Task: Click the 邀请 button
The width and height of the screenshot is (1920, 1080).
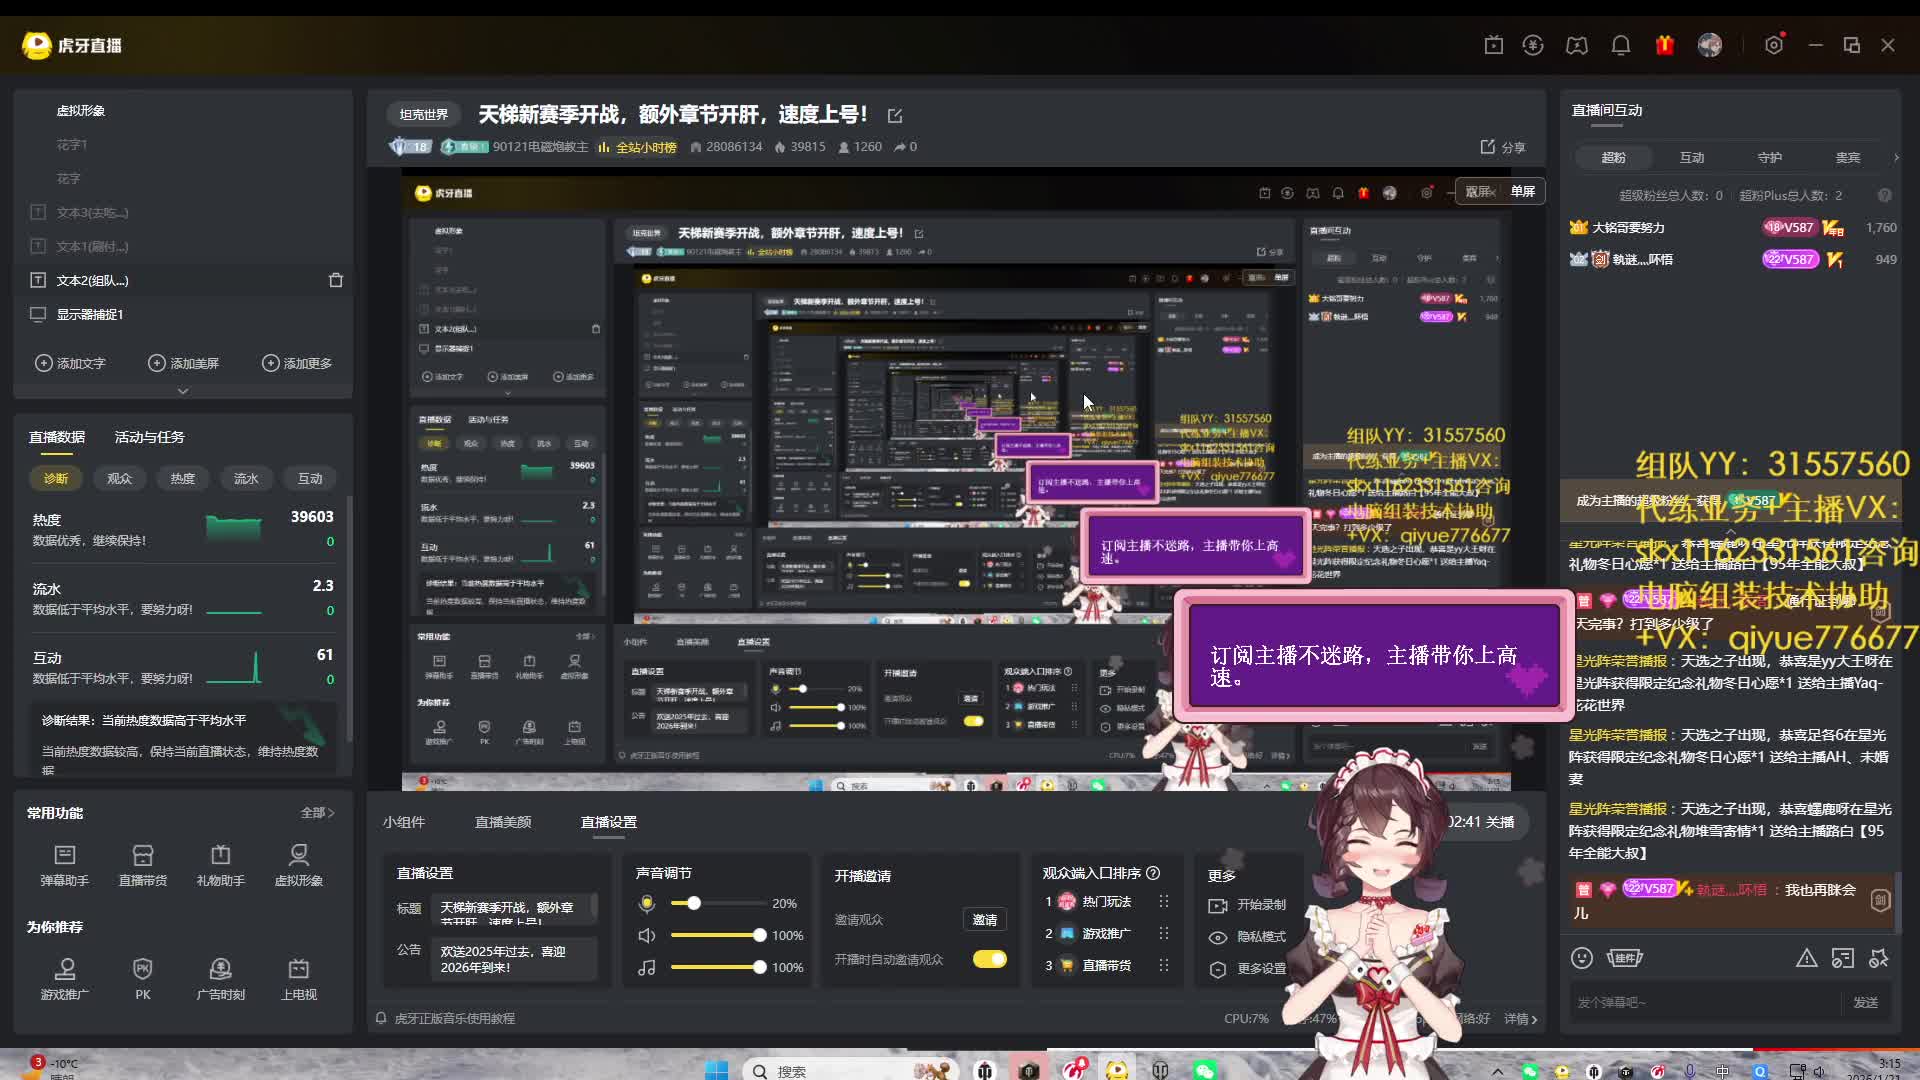Action: [x=984, y=920]
